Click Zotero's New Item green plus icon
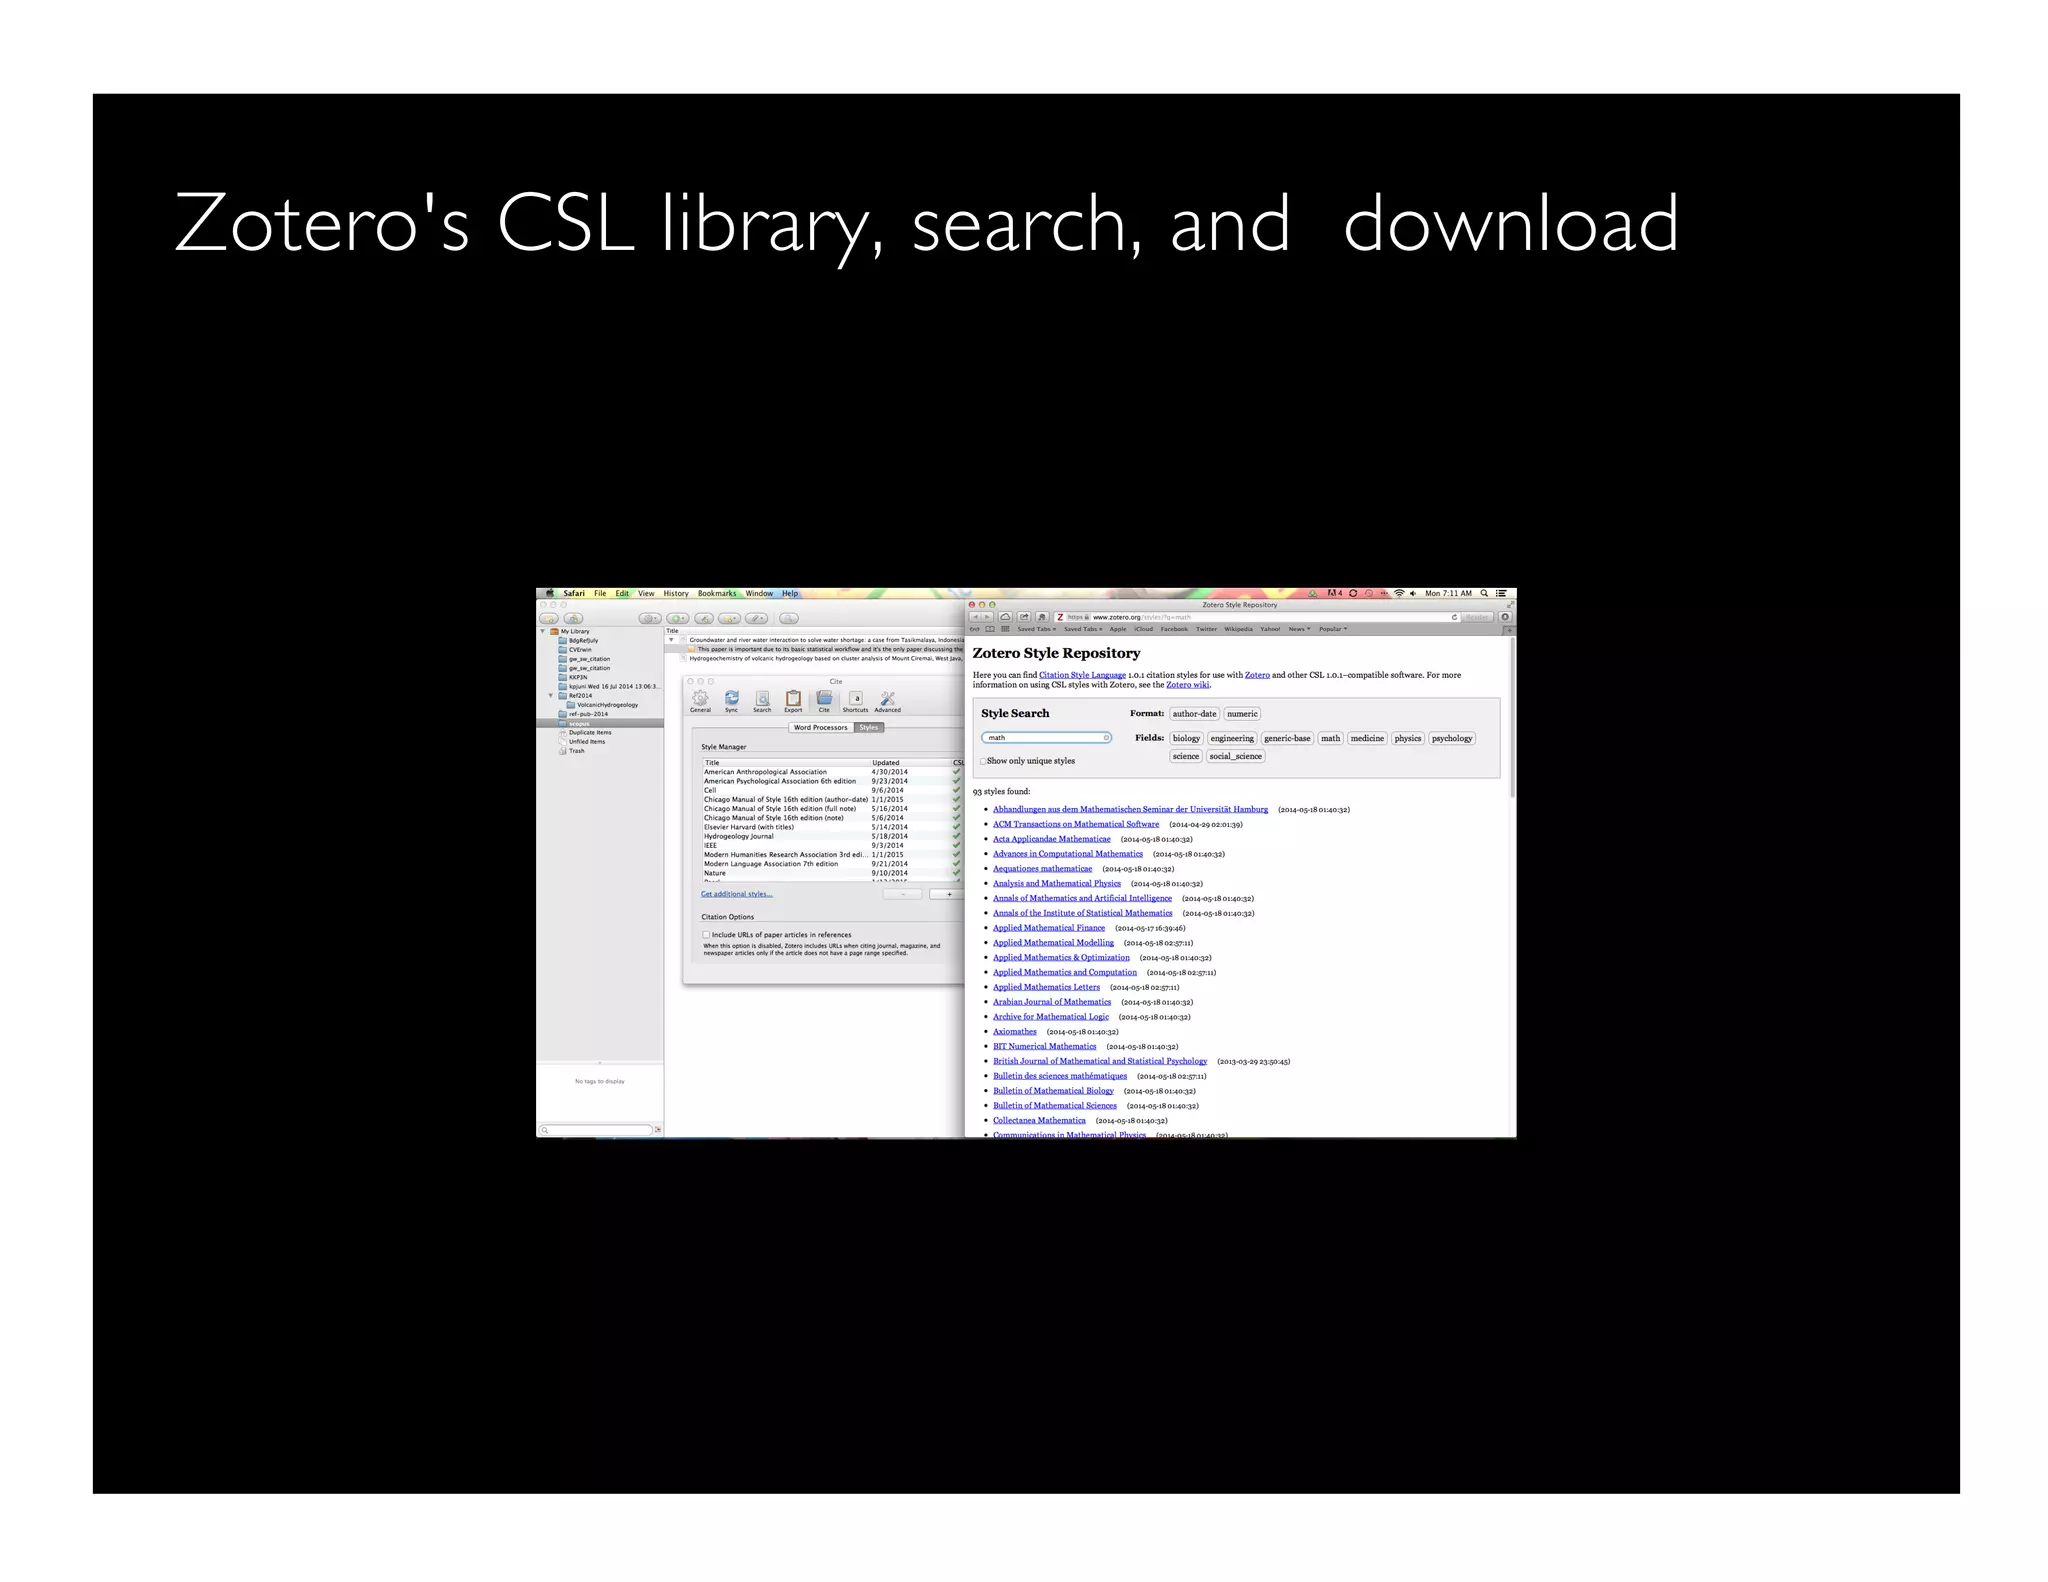Viewport: 2048px width, 1582px height. point(678,618)
